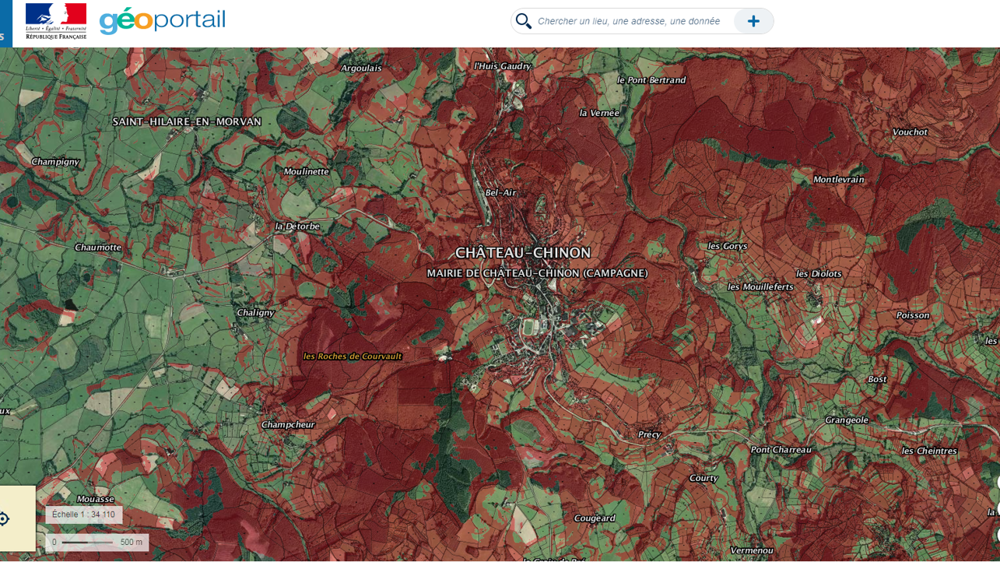Click the Château-Chinon town label
Image resolution: width=1000 pixels, height=562 pixels.
tap(523, 253)
